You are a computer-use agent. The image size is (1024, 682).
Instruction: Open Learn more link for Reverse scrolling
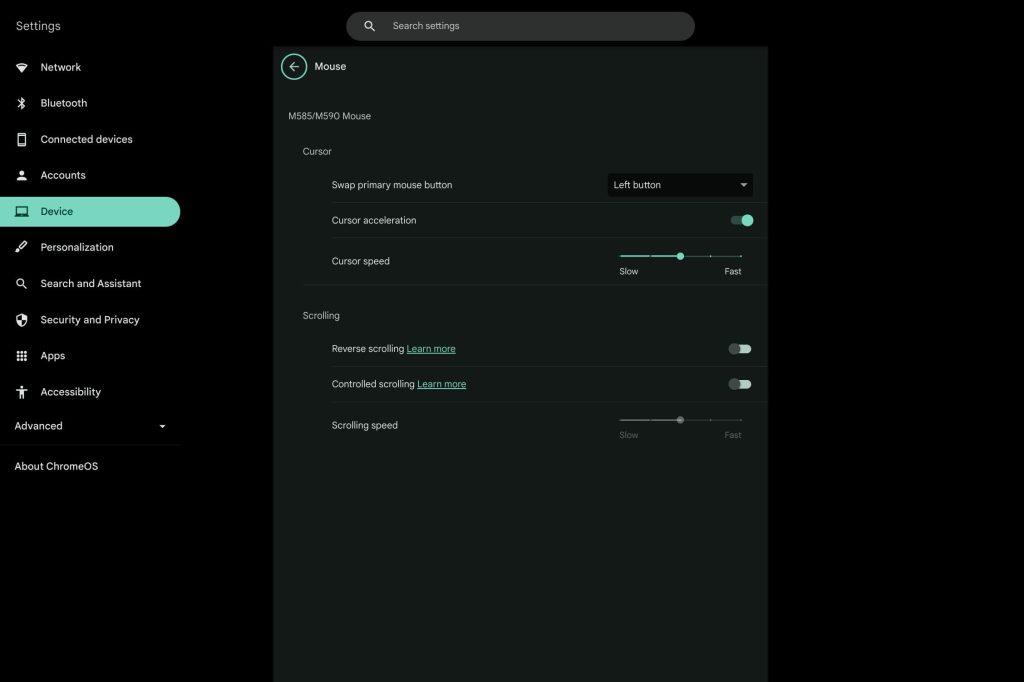(431, 349)
